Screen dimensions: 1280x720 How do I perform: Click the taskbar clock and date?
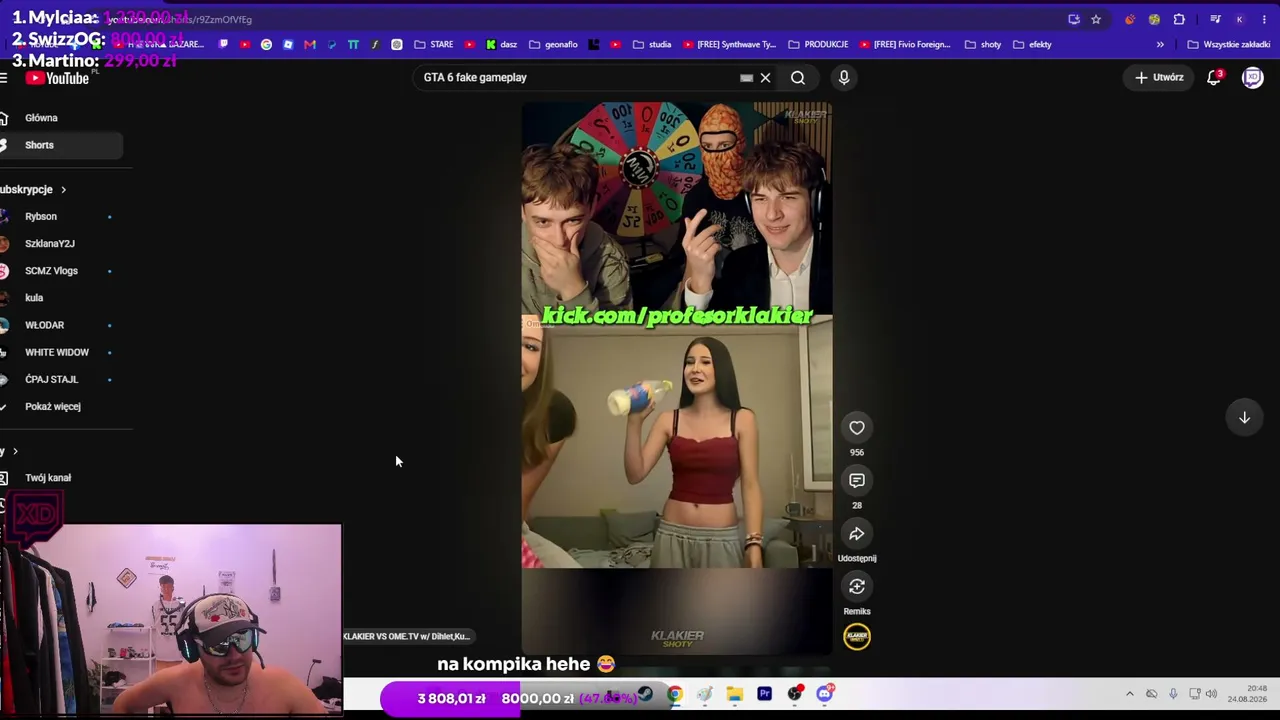pos(1248,694)
